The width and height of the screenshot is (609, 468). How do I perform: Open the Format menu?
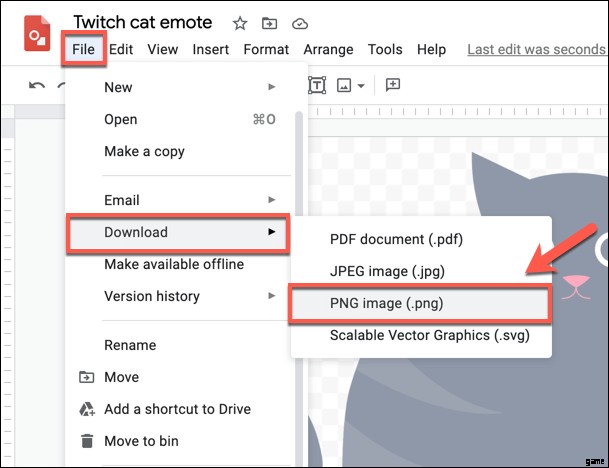[x=266, y=49]
